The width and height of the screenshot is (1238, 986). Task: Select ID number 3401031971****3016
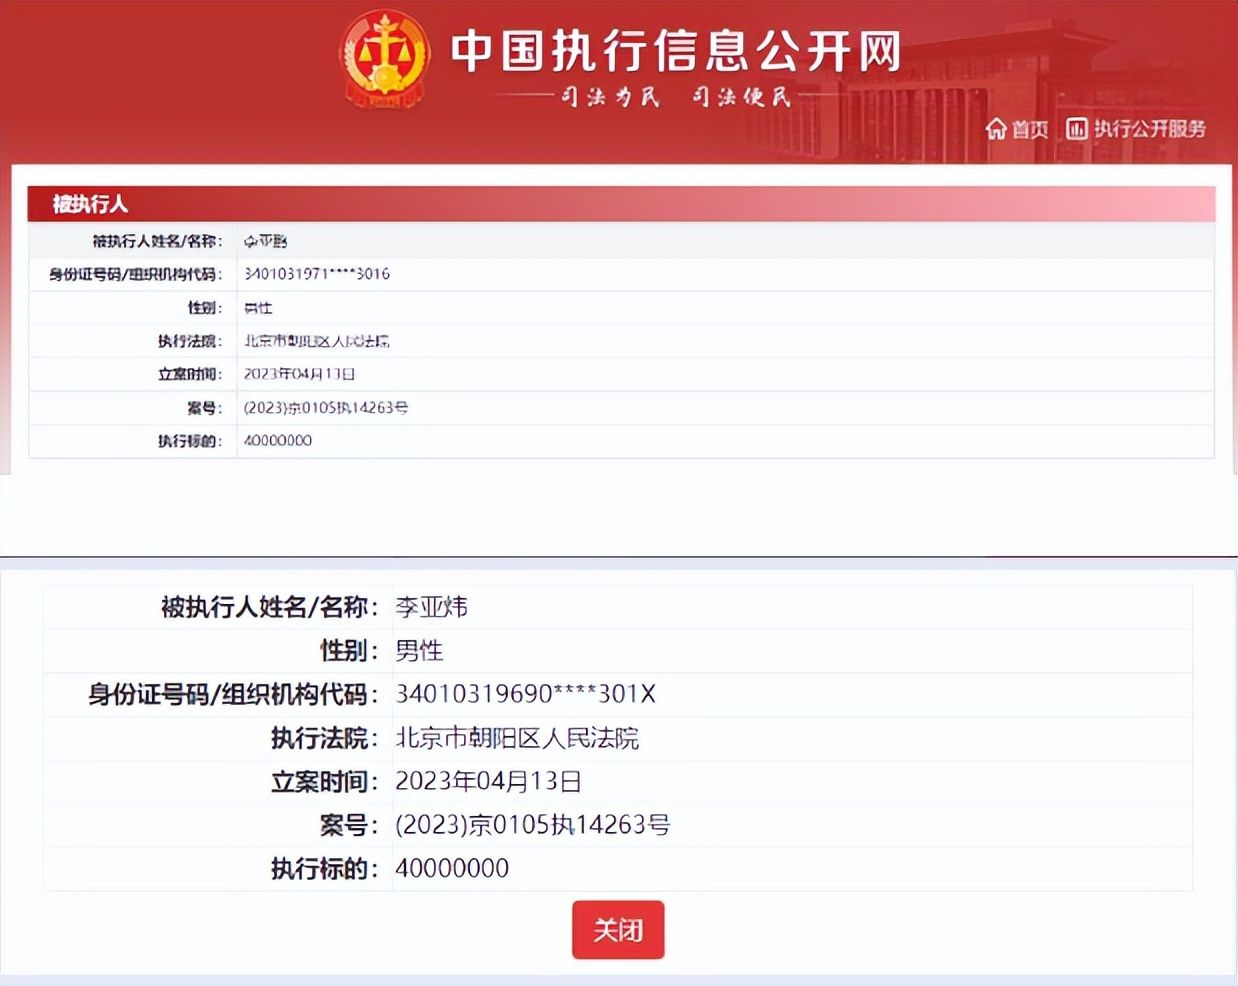[317, 274]
